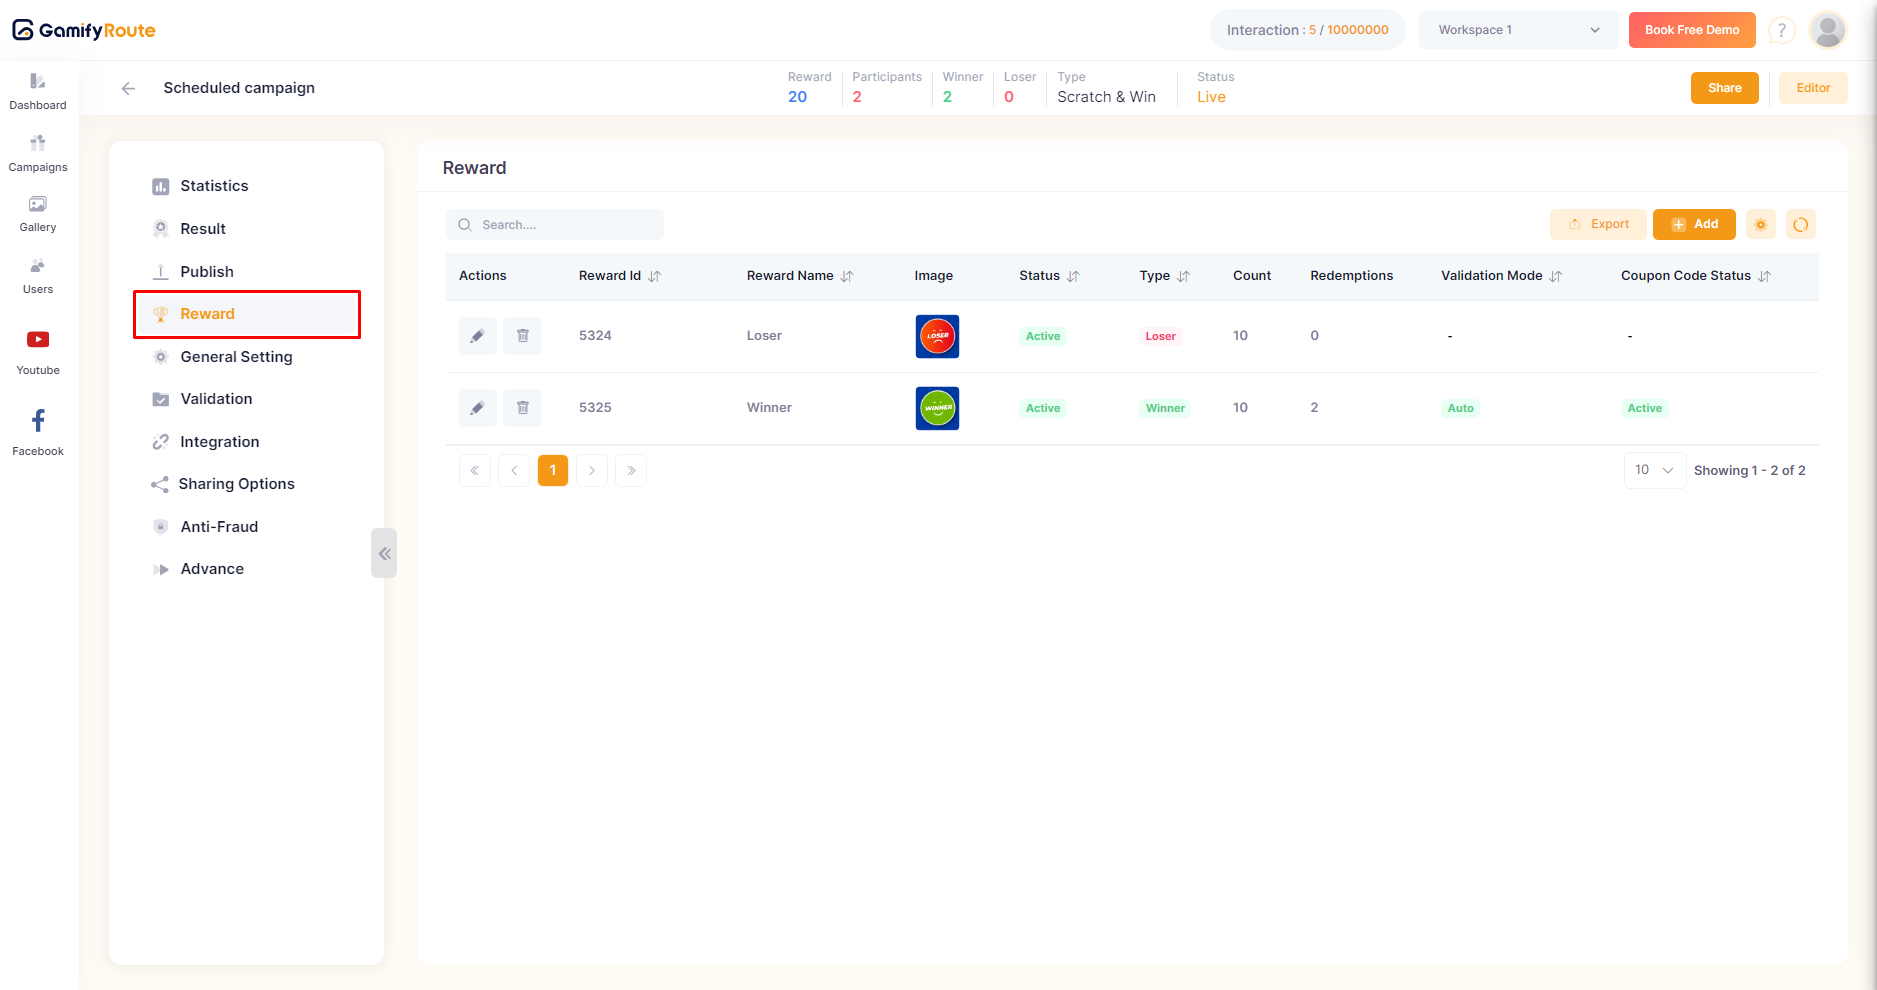Click the Book Free Demo button
Screen dimensions: 1877x990
(x=1691, y=30)
